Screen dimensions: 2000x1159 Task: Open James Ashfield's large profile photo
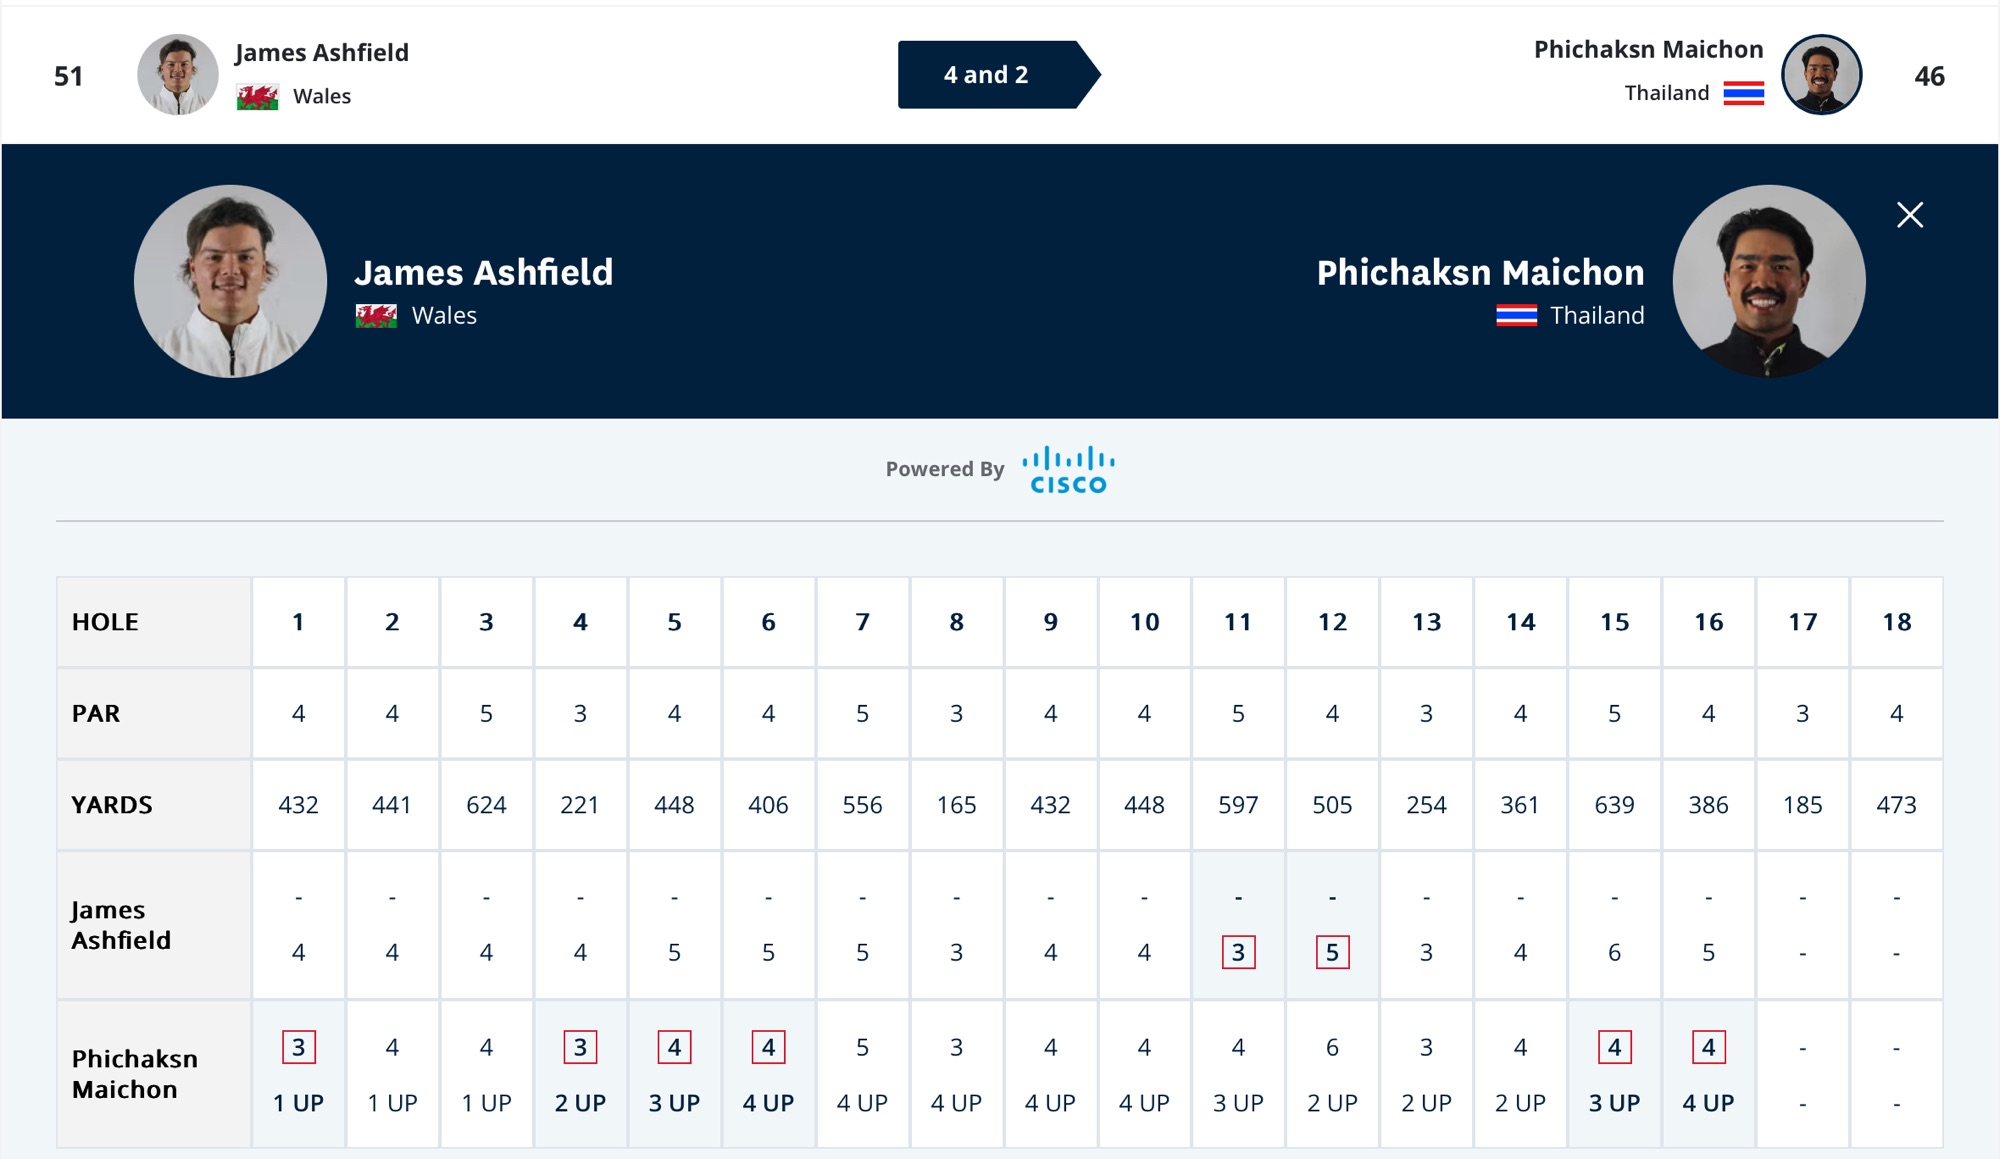230,281
